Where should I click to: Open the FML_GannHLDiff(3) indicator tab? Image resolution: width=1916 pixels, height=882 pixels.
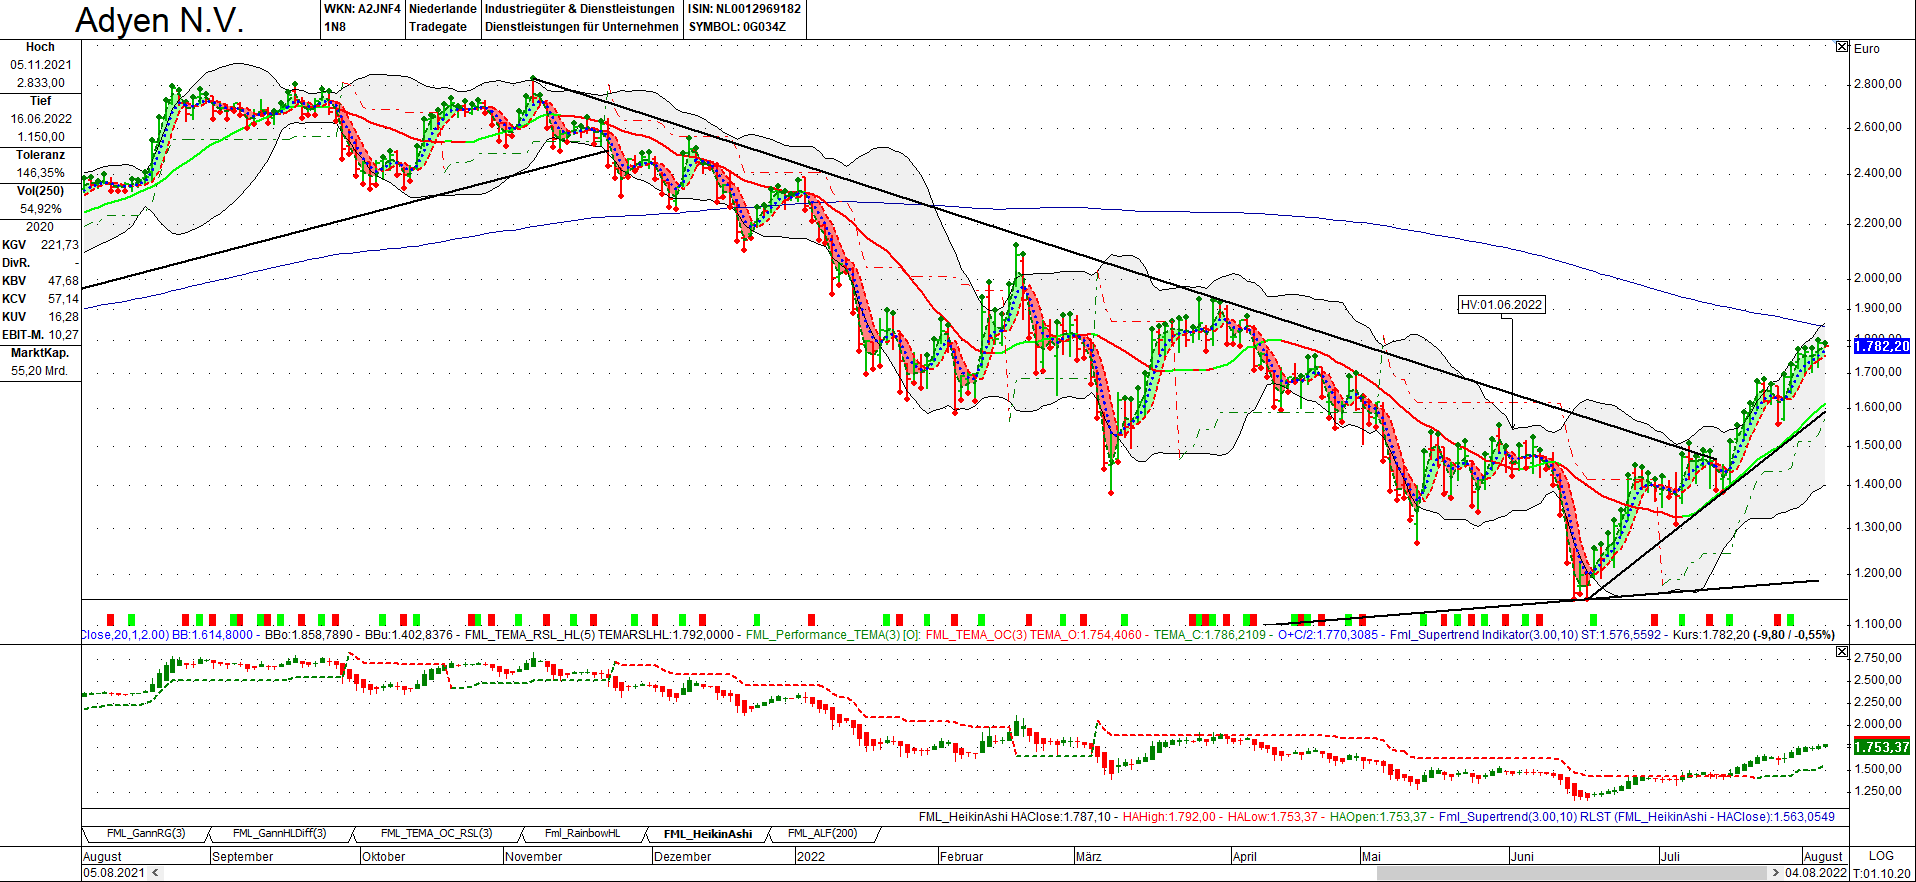point(279,834)
